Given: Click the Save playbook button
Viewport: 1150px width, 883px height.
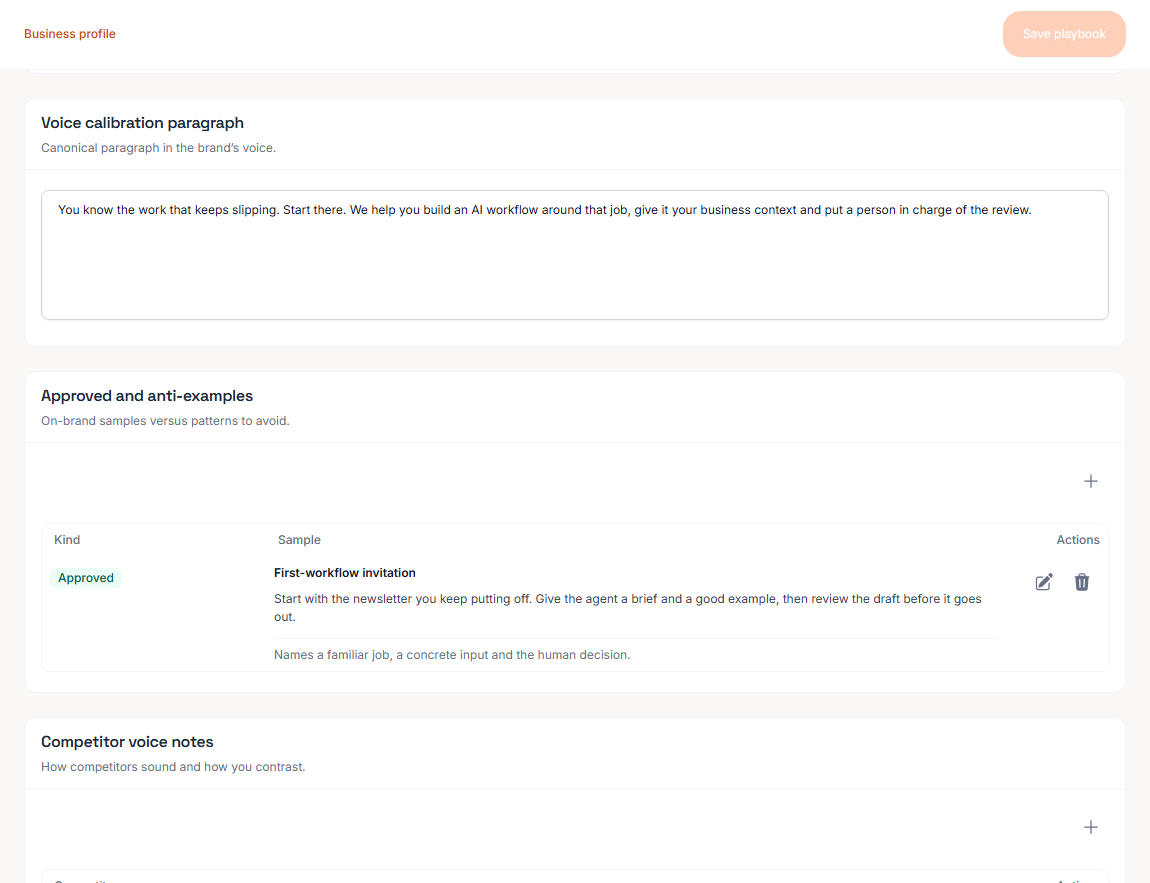Looking at the screenshot, I should (1063, 34).
